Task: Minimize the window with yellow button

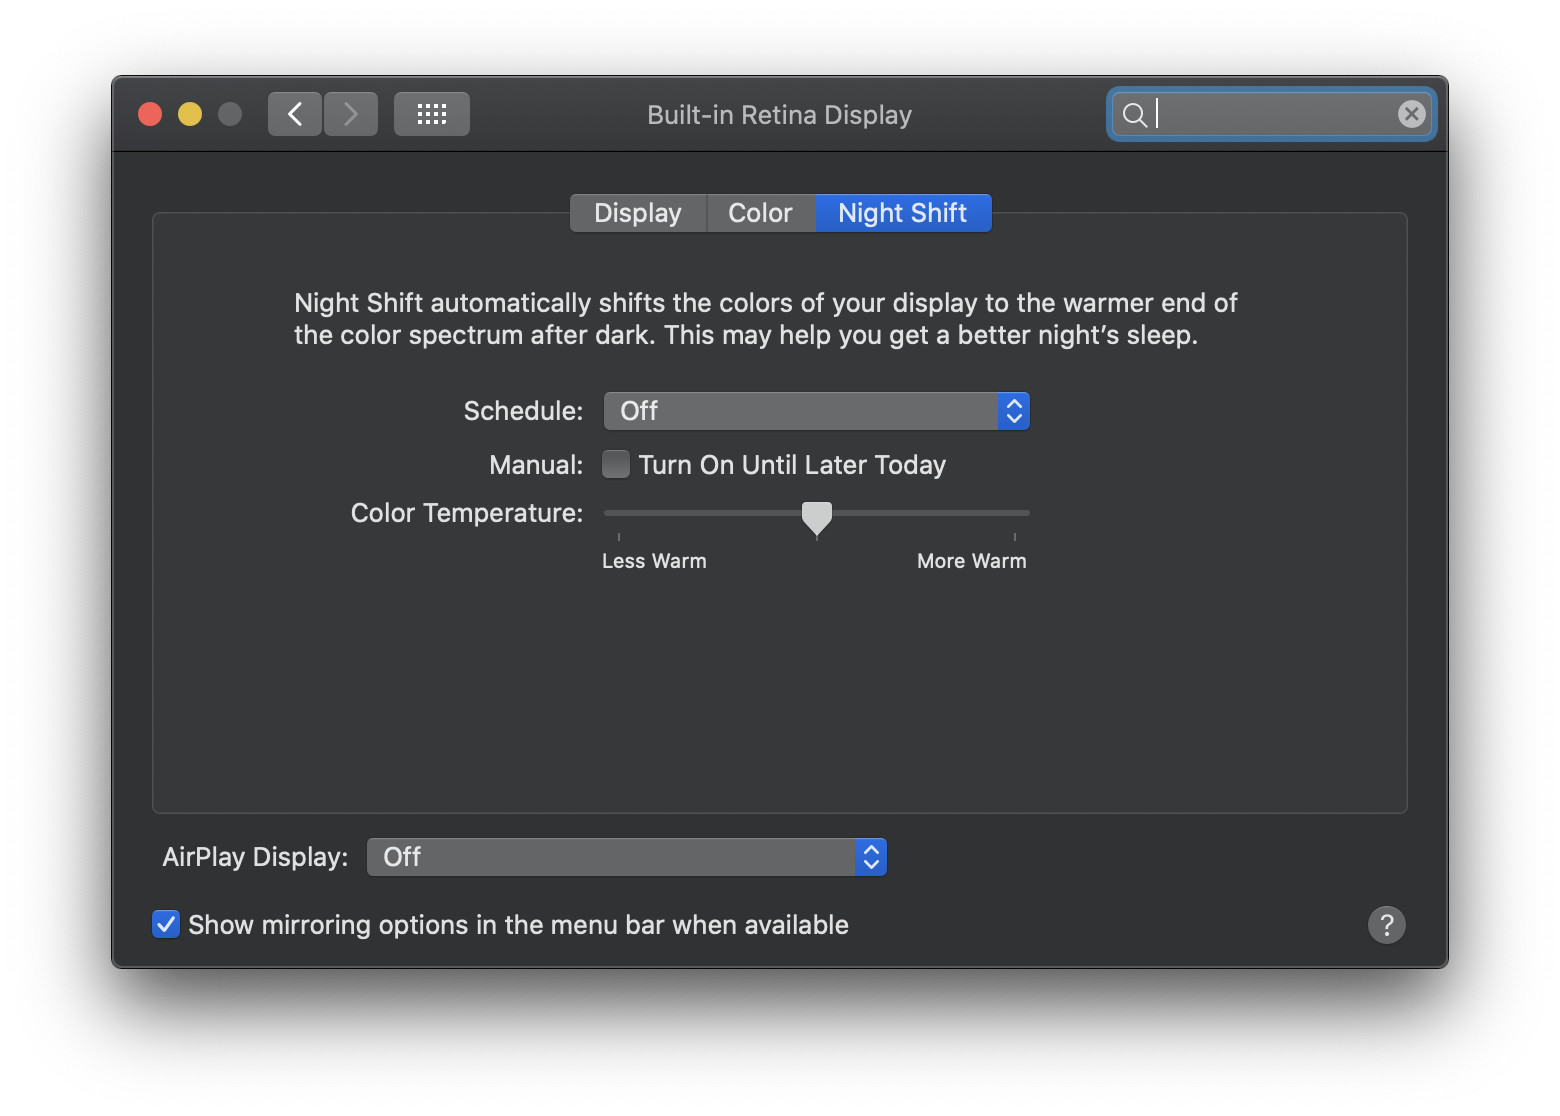Action: point(190,114)
